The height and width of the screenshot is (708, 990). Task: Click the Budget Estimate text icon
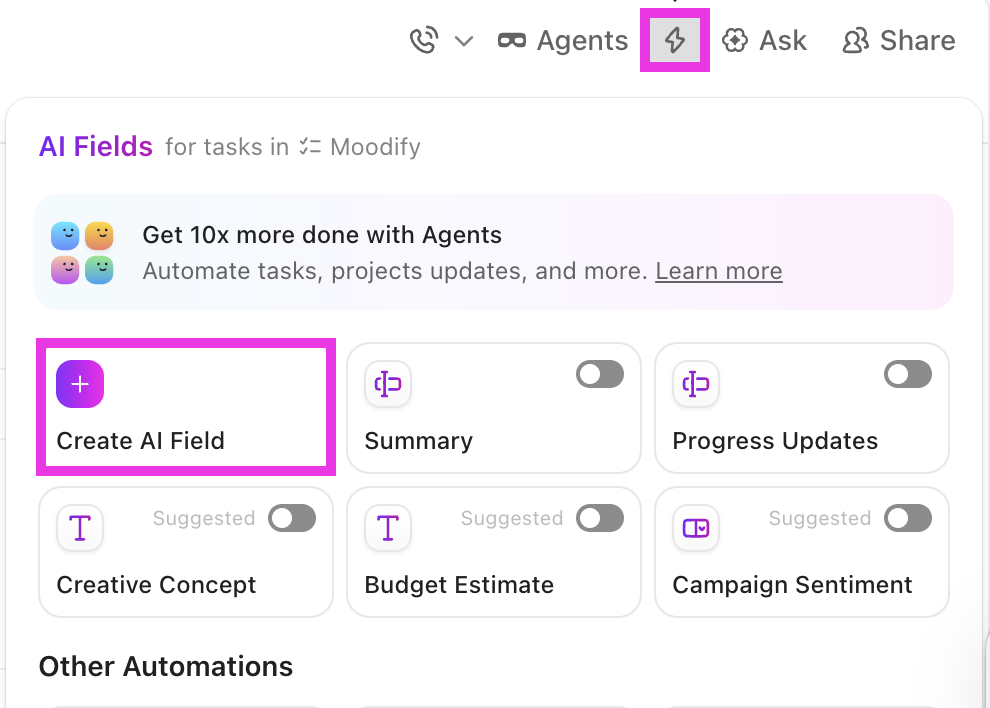tap(388, 528)
